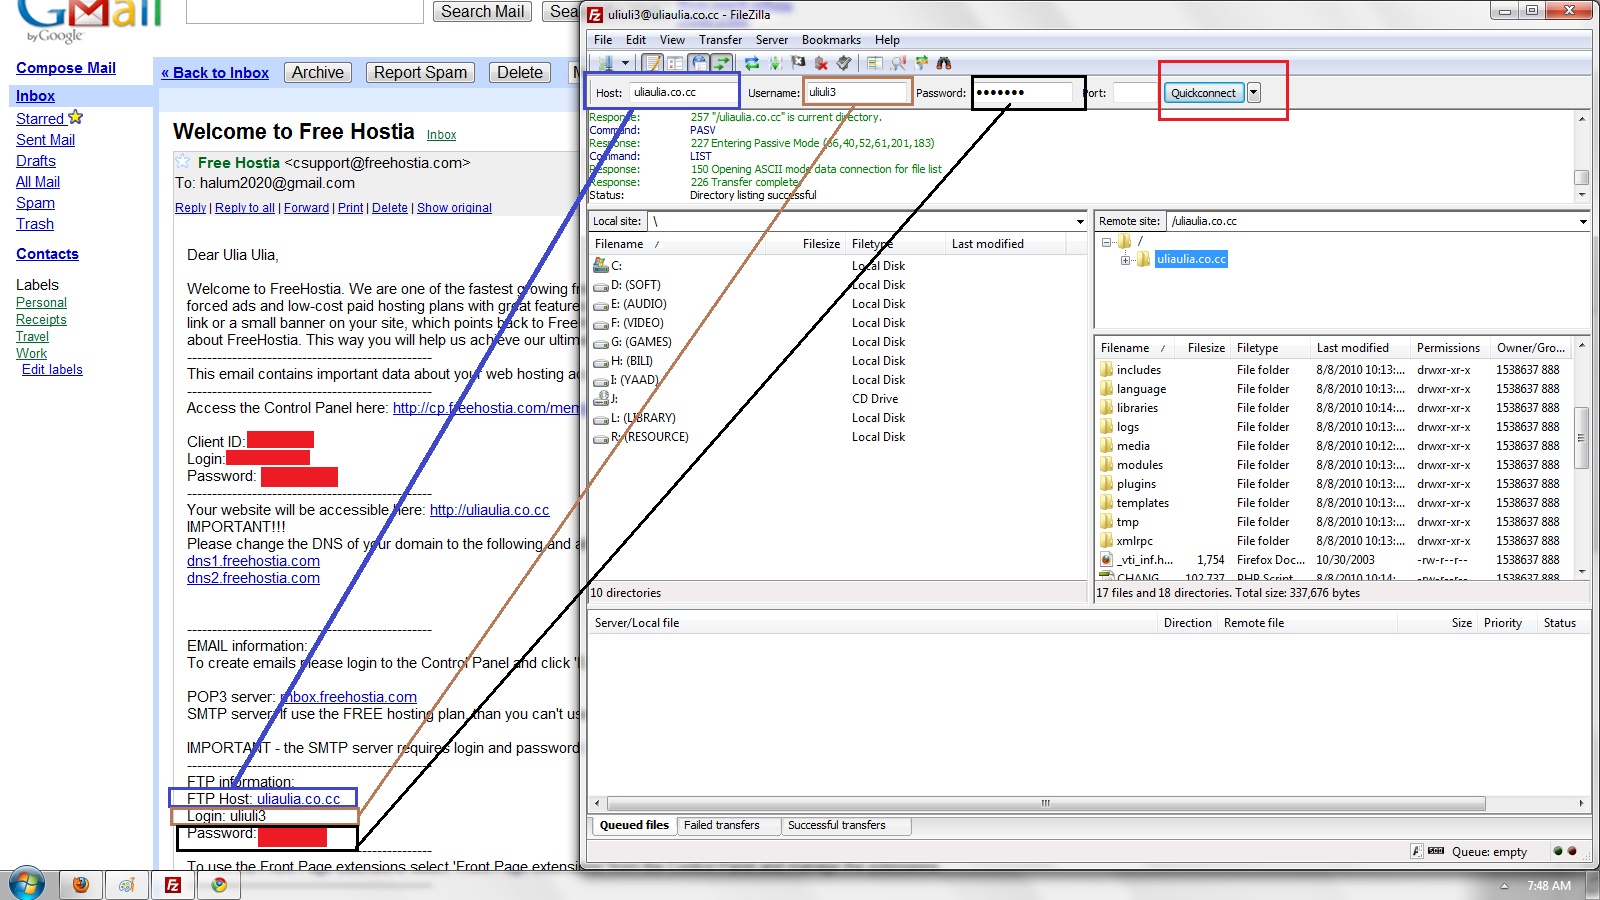1600x900 pixels.
Task: Click the FileZilla taskbar icon
Action: click(x=173, y=885)
